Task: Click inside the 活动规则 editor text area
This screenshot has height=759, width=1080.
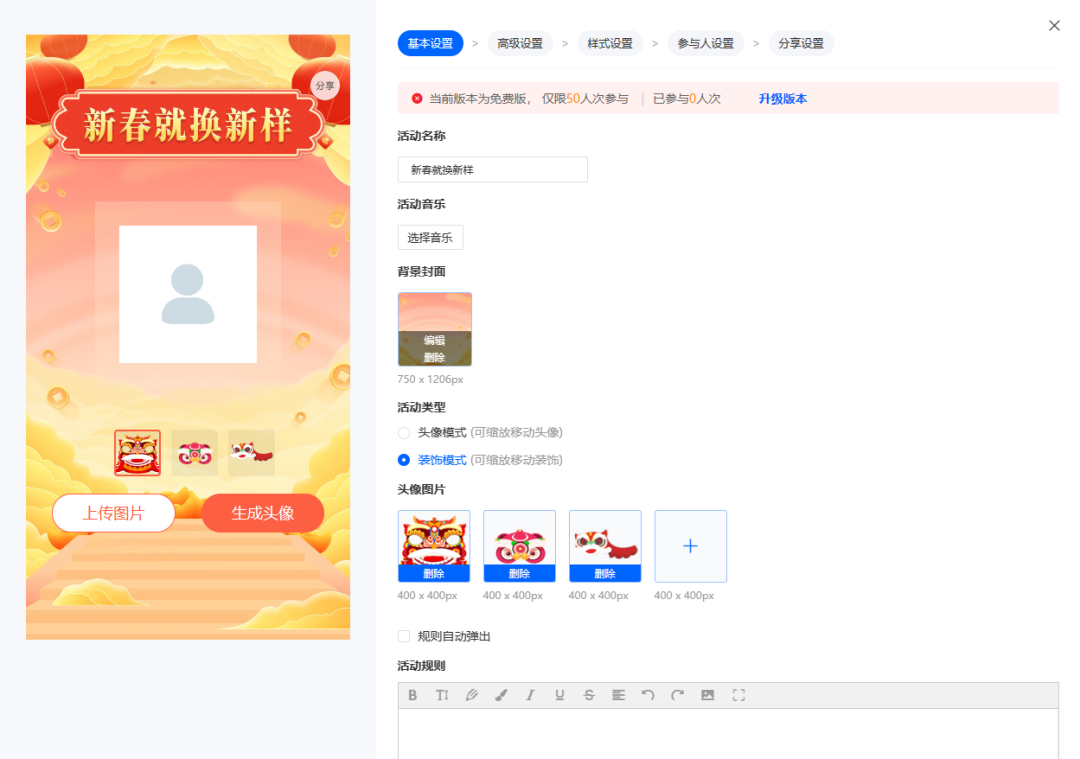Action: 728,734
